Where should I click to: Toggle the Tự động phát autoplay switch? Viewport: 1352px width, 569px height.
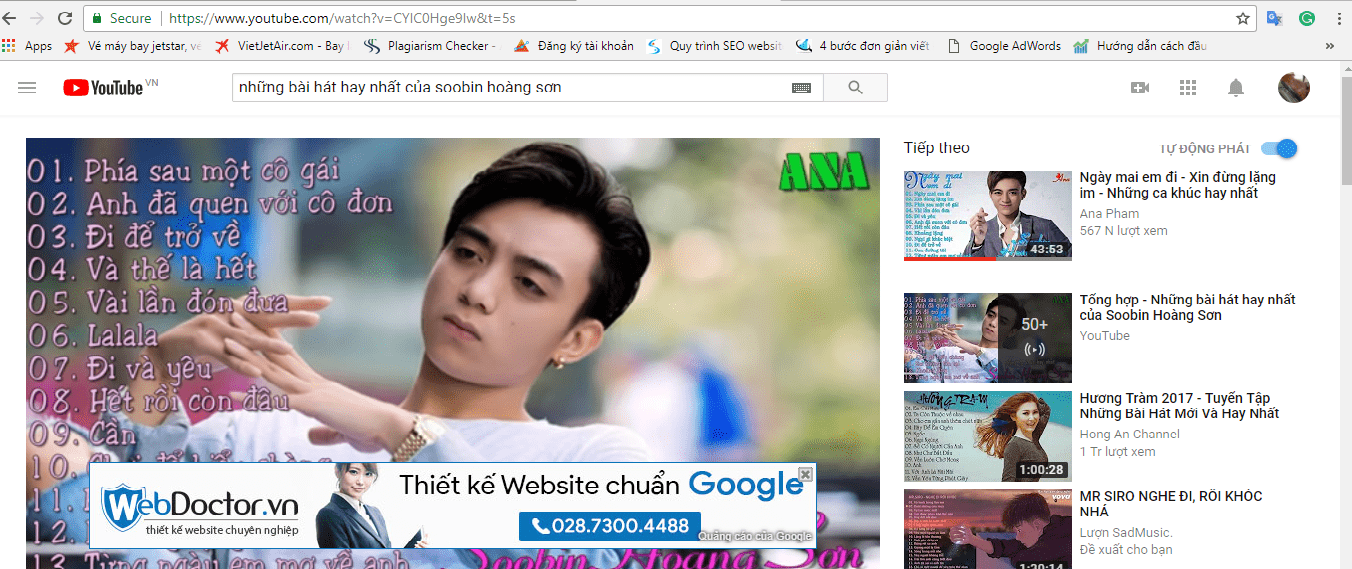tap(1279, 149)
